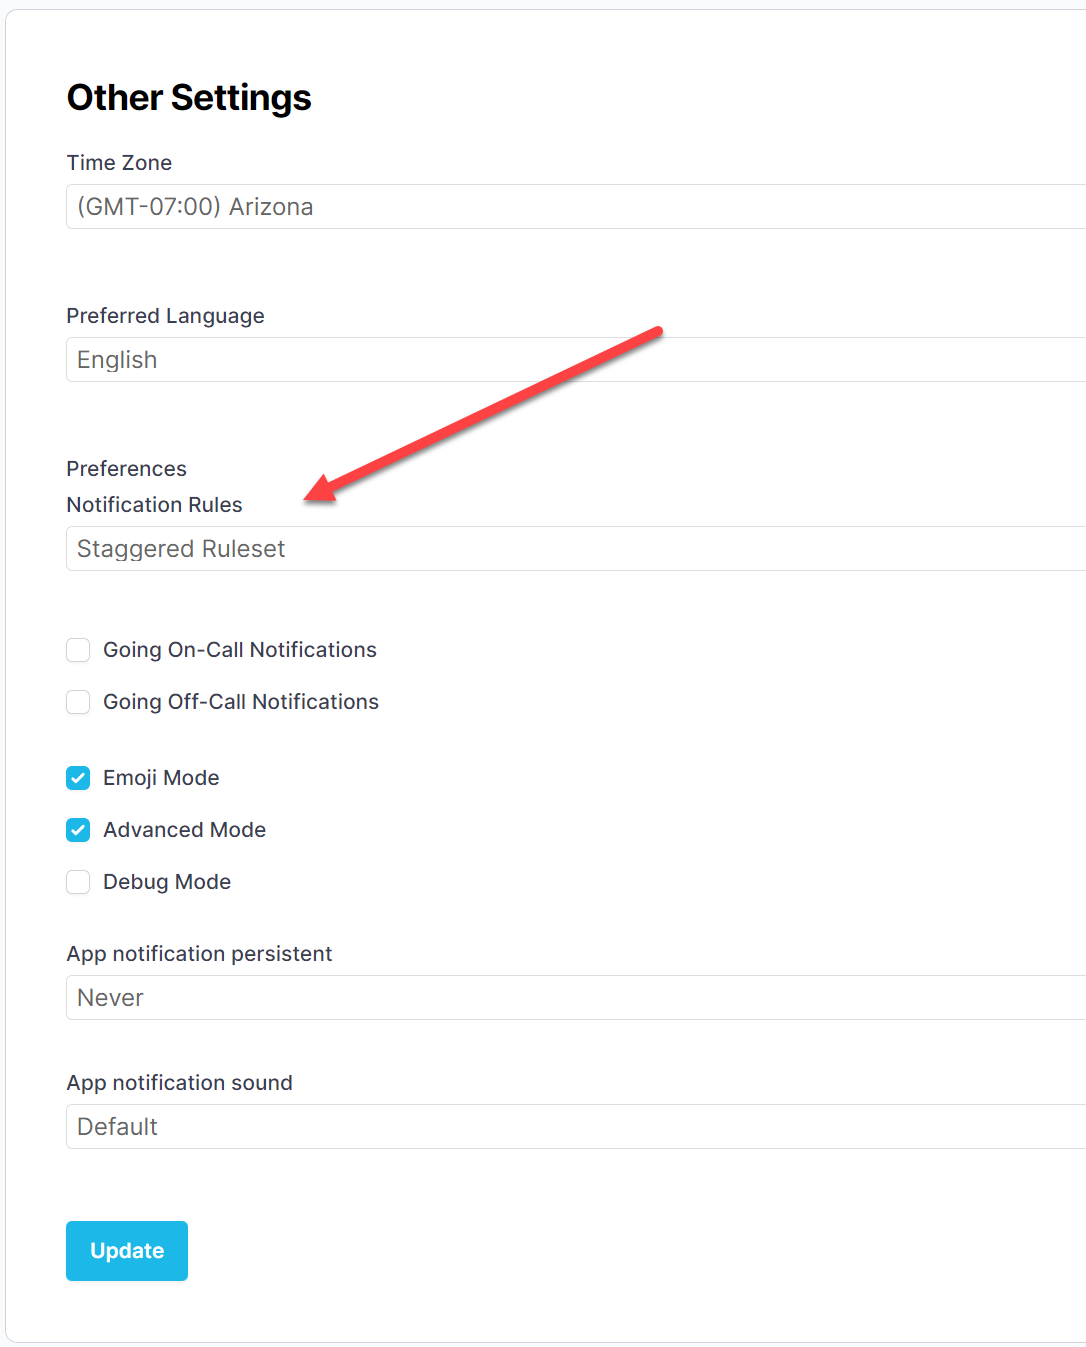Click the "App notification sound" label
The image size is (1086, 1347).
click(x=179, y=1083)
